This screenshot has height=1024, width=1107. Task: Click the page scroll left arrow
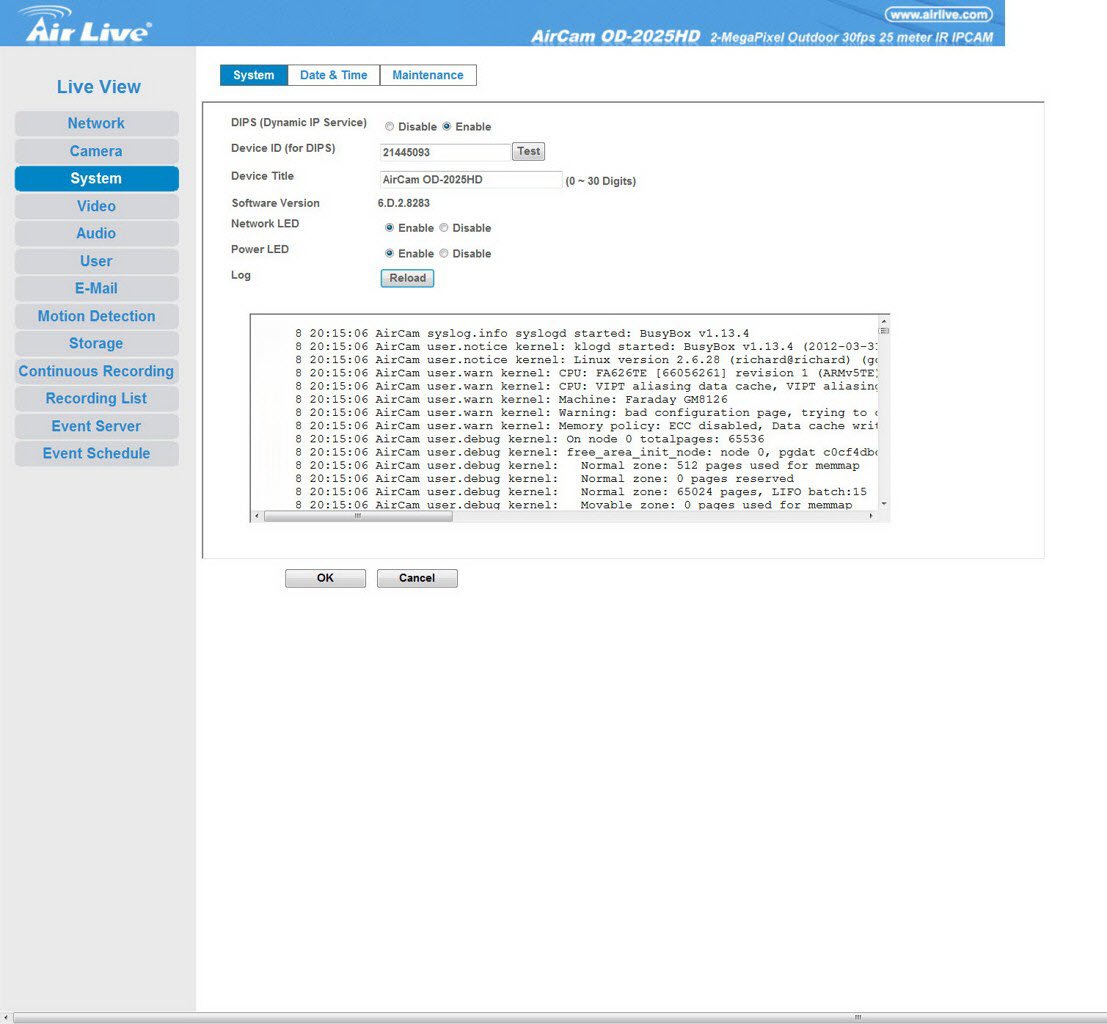pyautogui.click(x=6, y=1018)
